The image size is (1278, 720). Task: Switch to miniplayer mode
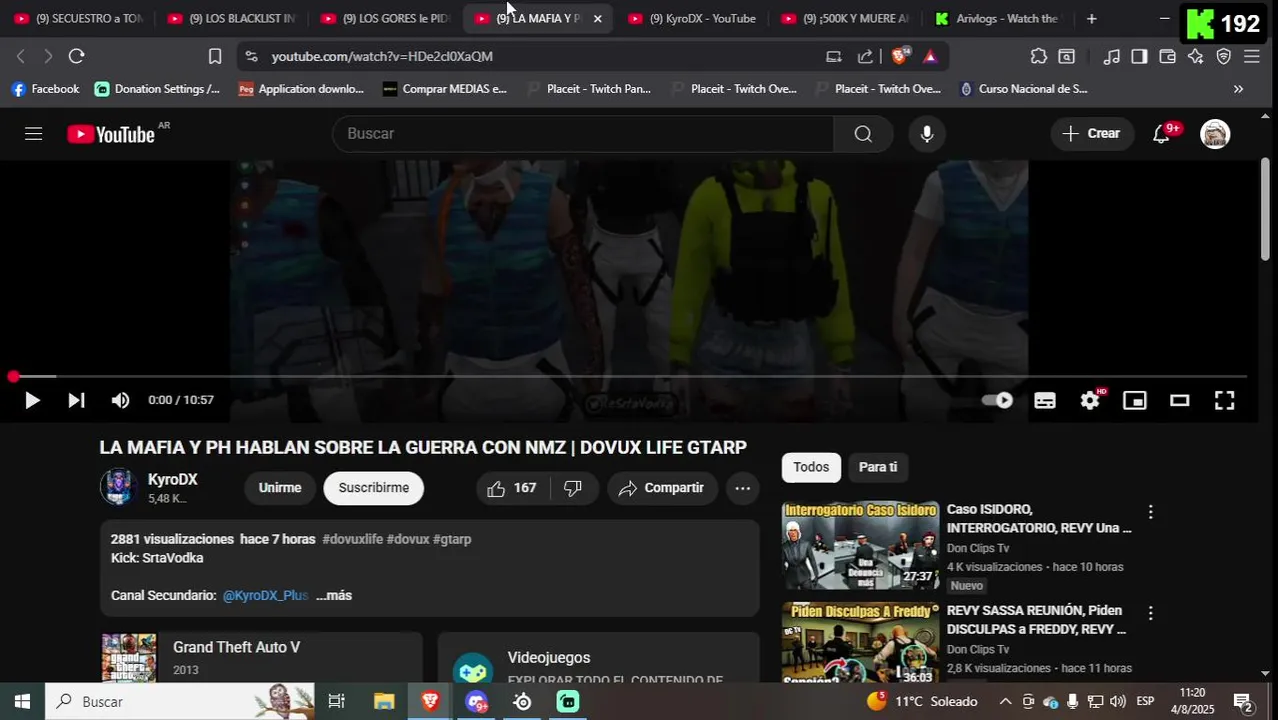tap(1135, 400)
